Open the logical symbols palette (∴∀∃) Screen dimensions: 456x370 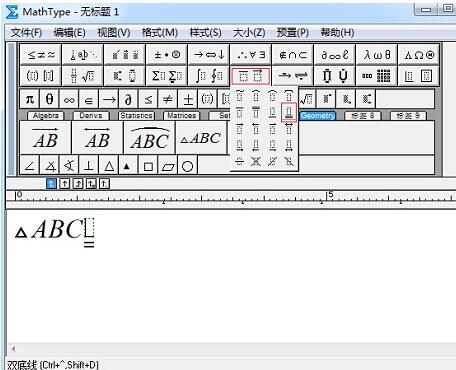(251, 55)
